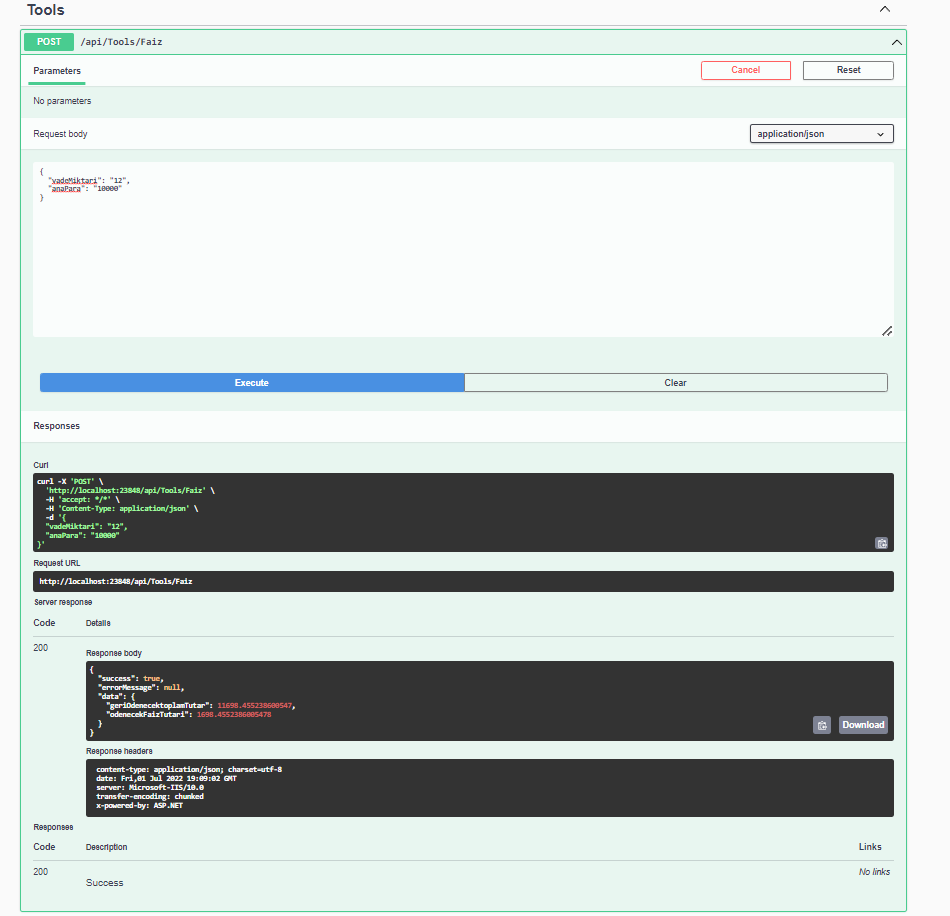Click the Description column header
This screenshot has height=916, width=950.
coord(106,847)
